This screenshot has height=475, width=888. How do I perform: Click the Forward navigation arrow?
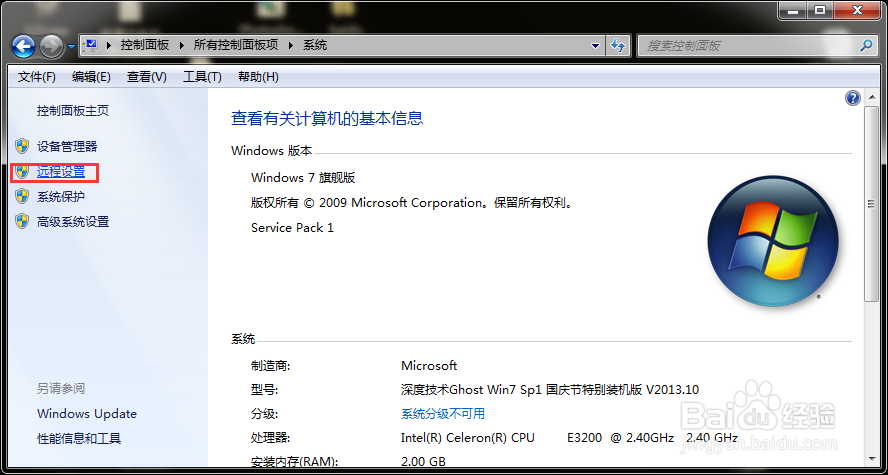(x=52, y=46)
